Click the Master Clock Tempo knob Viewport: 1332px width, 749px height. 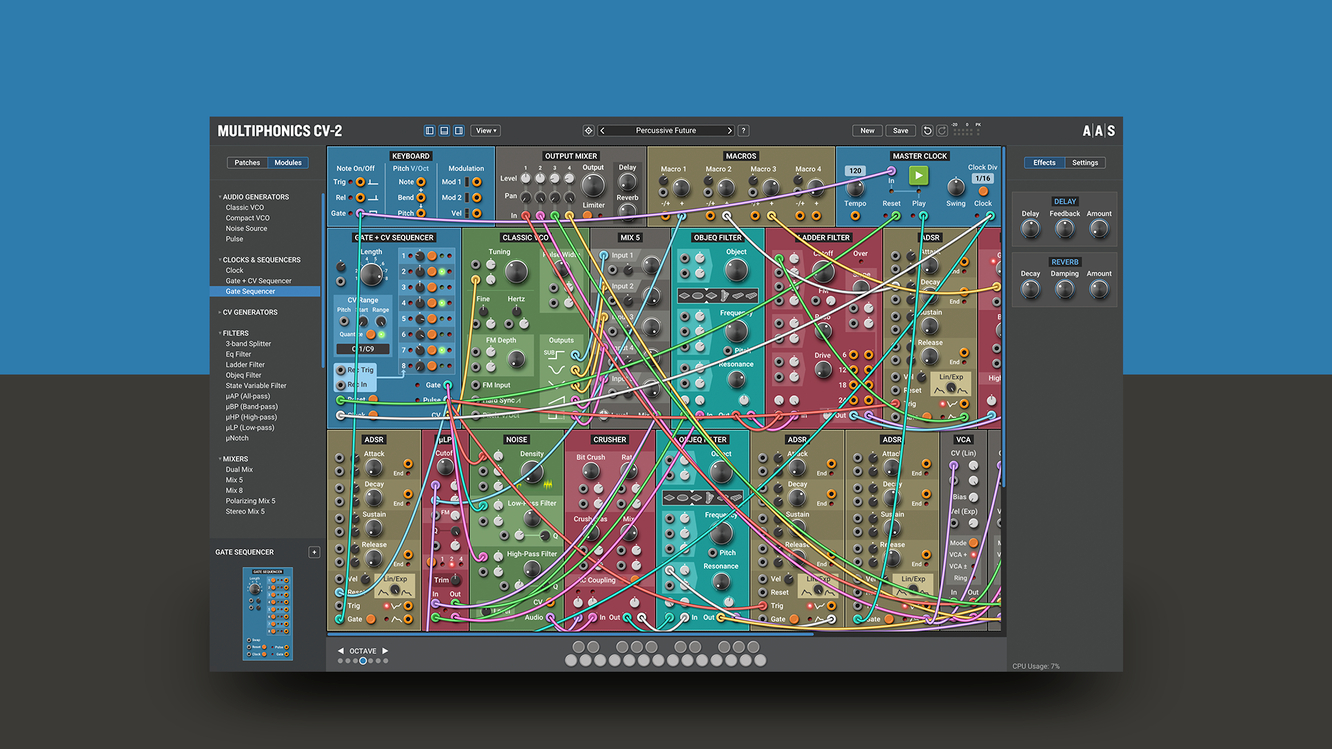855,187
